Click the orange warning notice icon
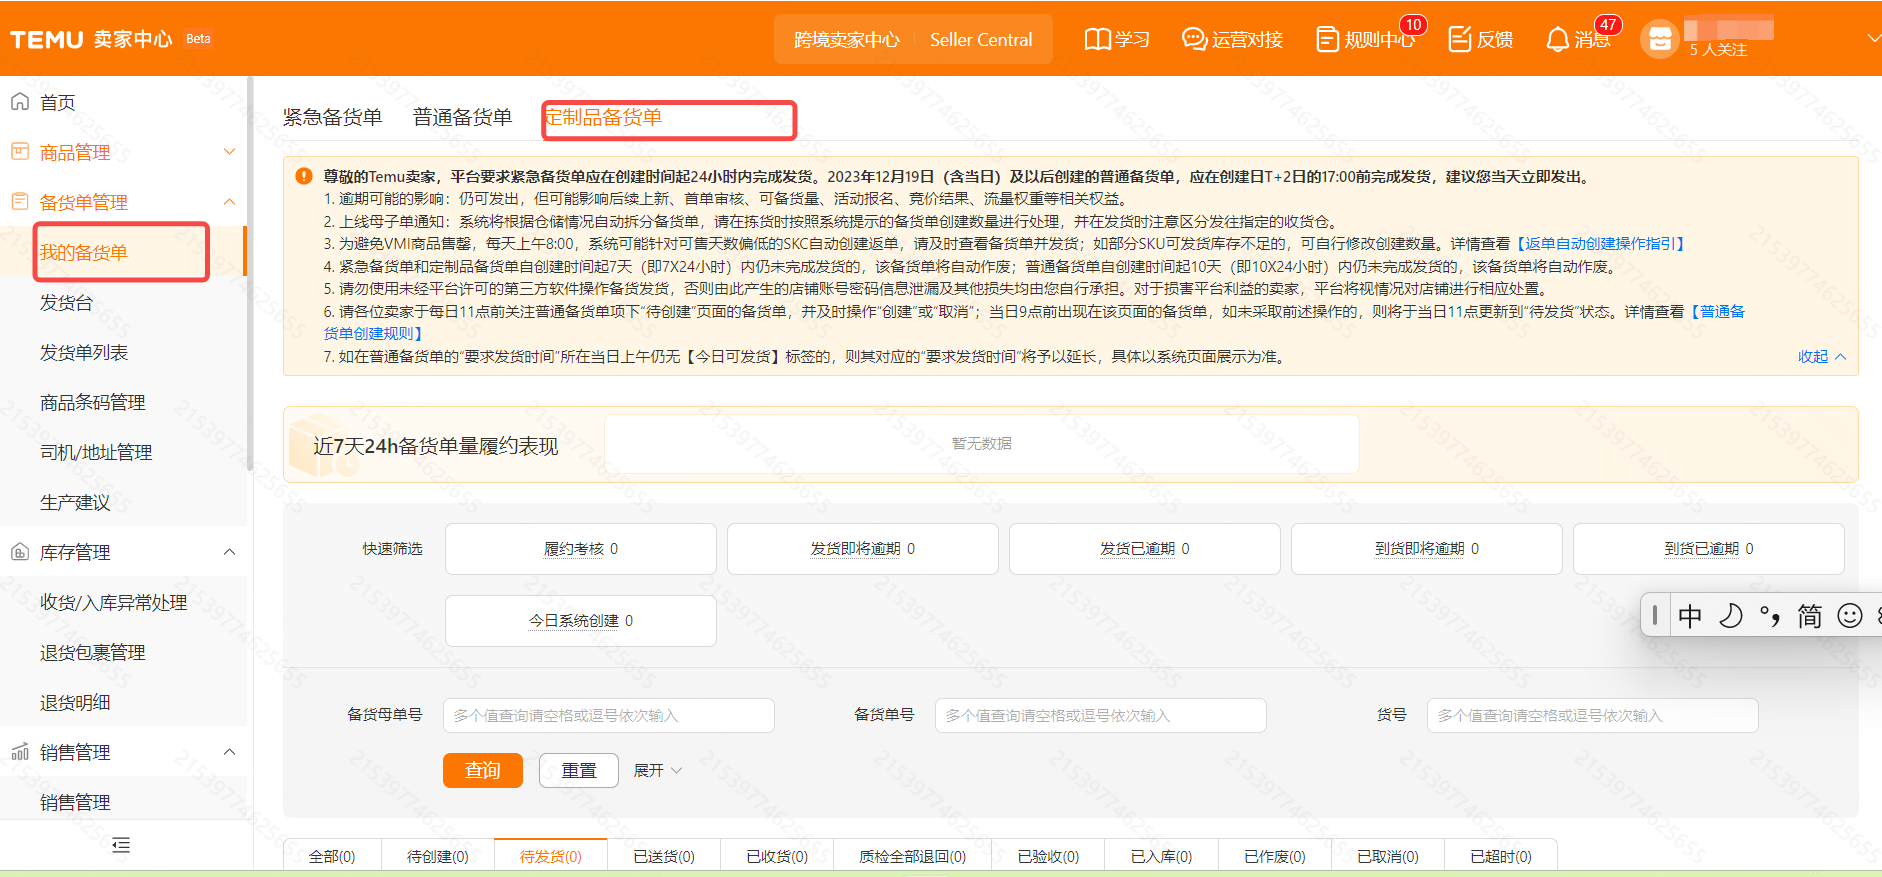Viewport: 1882px width, 877px height. click(304, 176)
